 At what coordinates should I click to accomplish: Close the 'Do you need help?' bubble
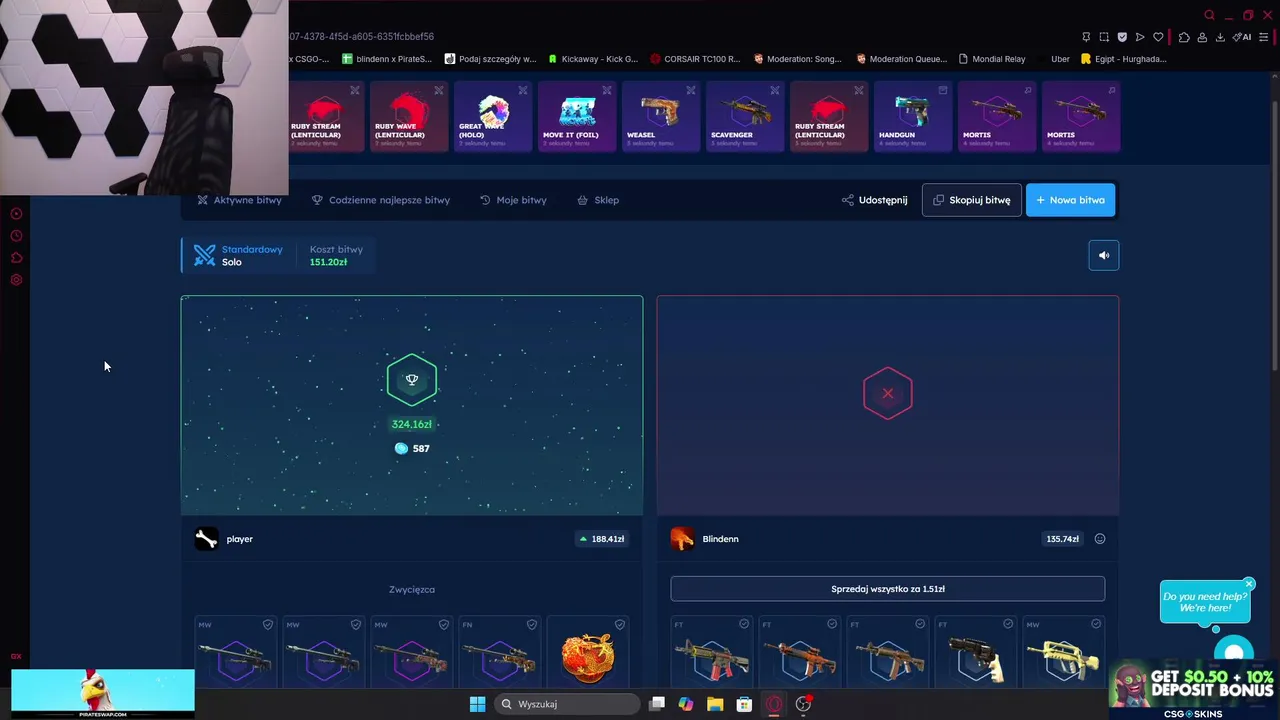point(1249,584)
